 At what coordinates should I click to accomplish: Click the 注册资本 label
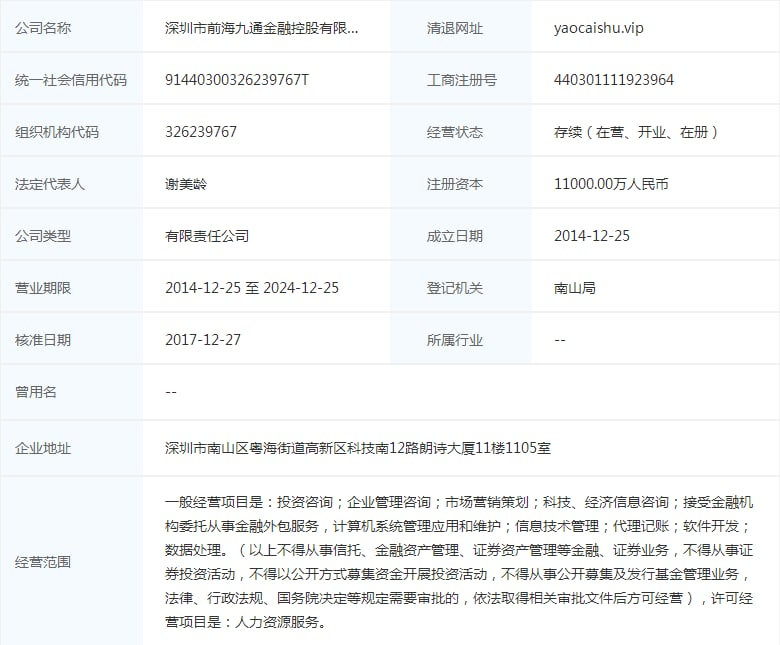coord(455,184)
